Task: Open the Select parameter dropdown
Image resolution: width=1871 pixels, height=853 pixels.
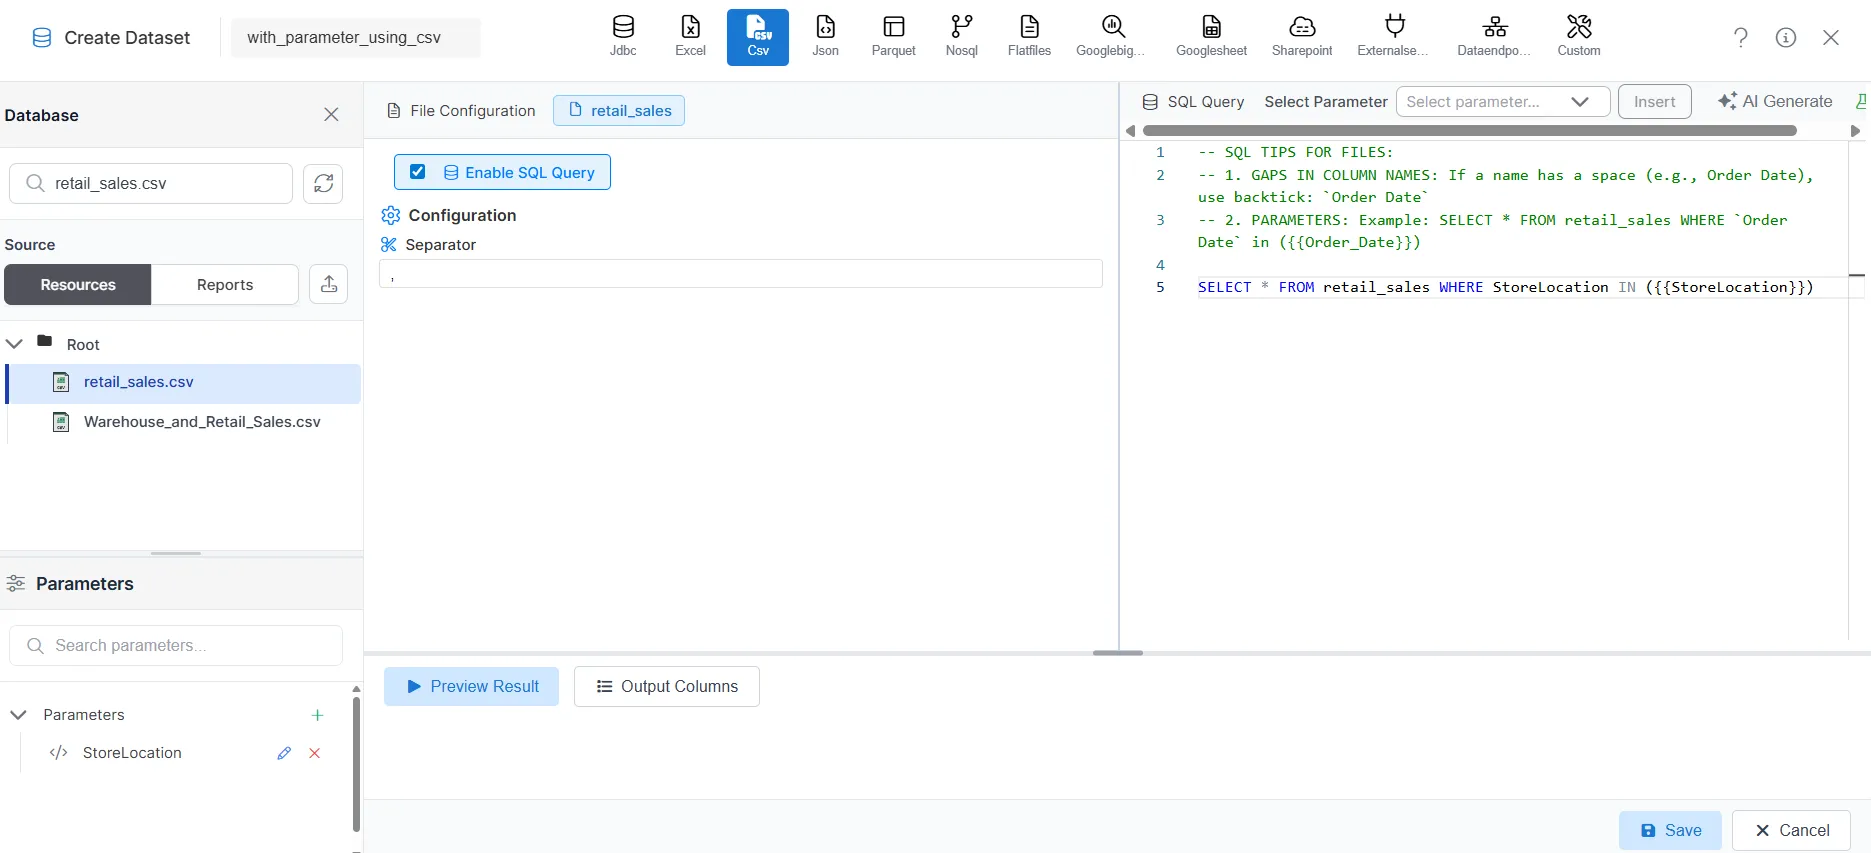Action: pos(1502,102)
